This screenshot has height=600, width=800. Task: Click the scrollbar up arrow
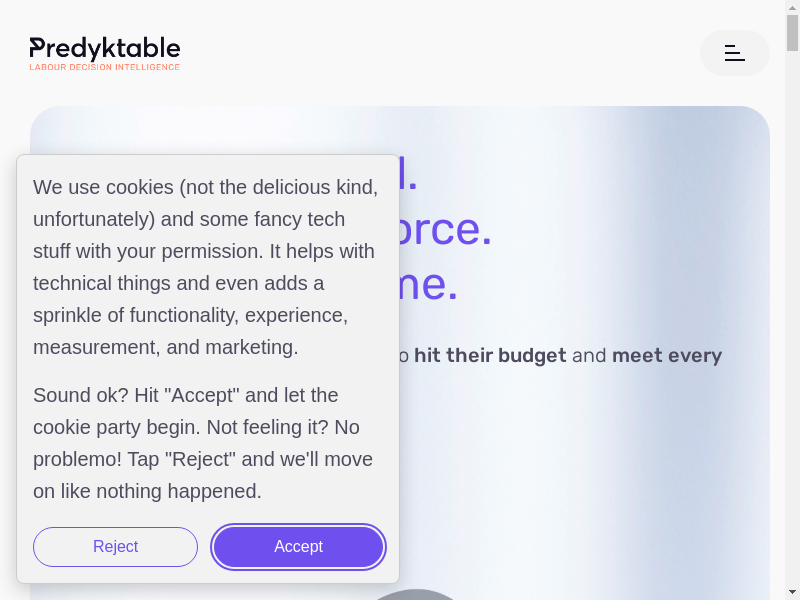pos(792,7)
